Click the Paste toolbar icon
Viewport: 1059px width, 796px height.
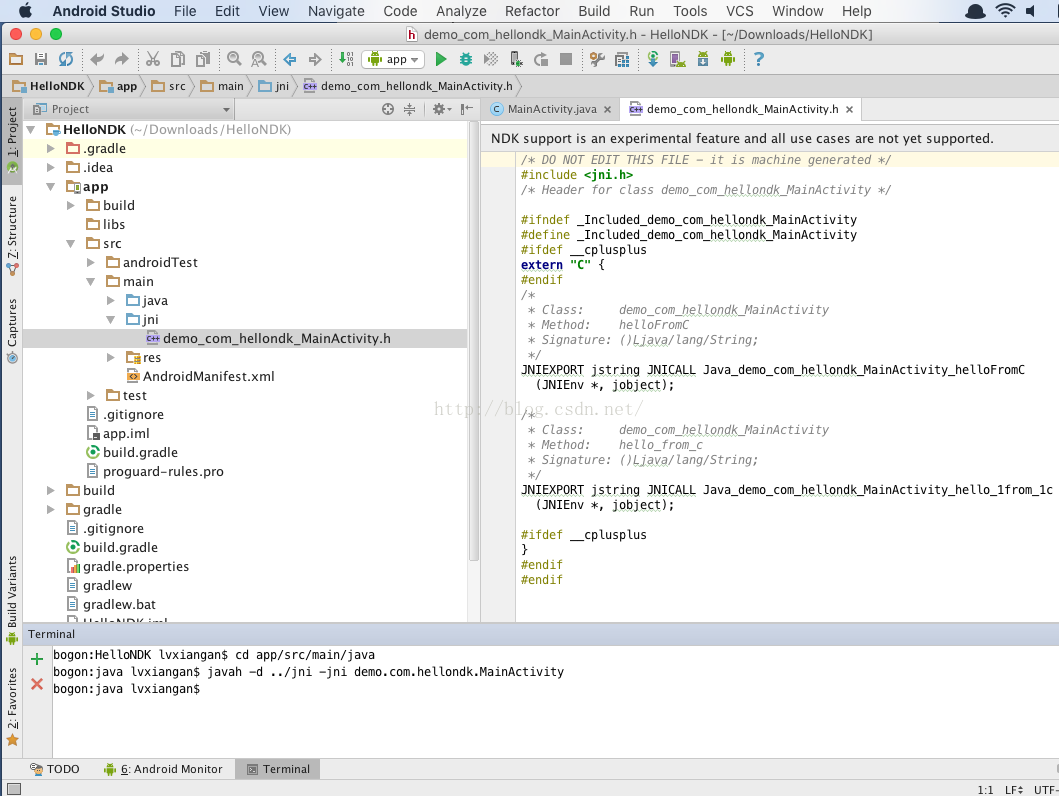tap(203, 59)
